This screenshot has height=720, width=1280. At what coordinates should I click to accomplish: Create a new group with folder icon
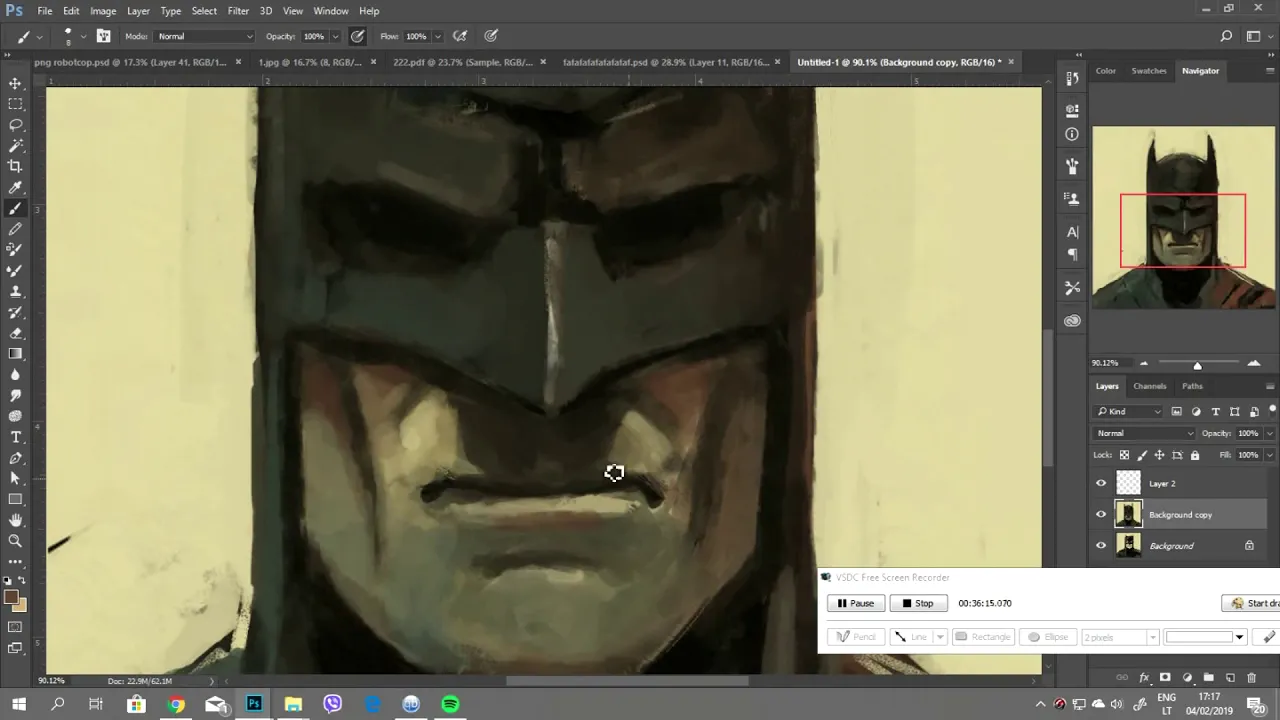[1208, 678]
